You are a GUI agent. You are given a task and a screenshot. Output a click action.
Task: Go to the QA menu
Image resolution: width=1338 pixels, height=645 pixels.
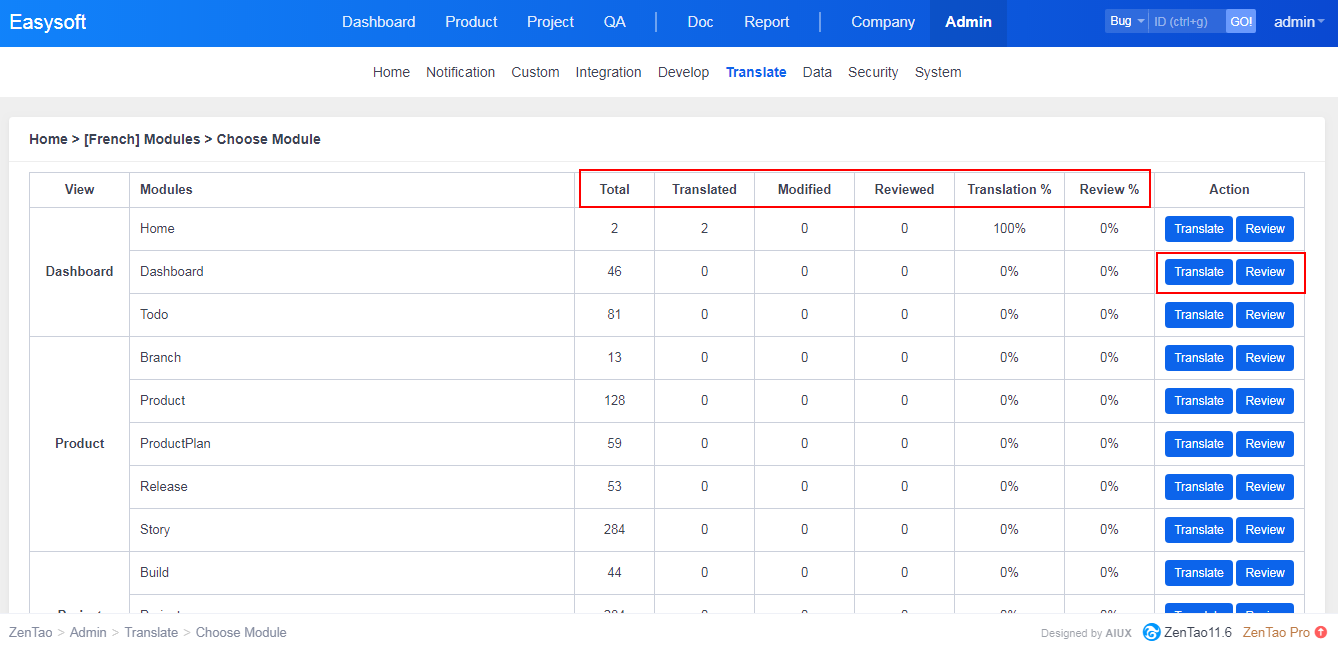tap(614, 22)
